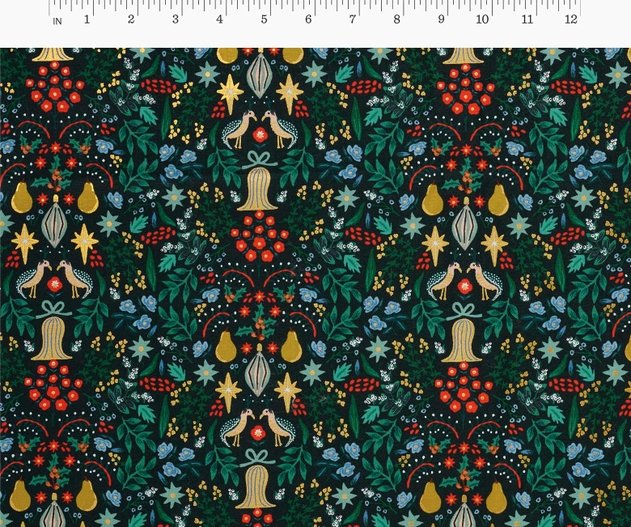Select the number 4 on the ruler
Screen dimensions: 631x527
[x=219, y=19]
